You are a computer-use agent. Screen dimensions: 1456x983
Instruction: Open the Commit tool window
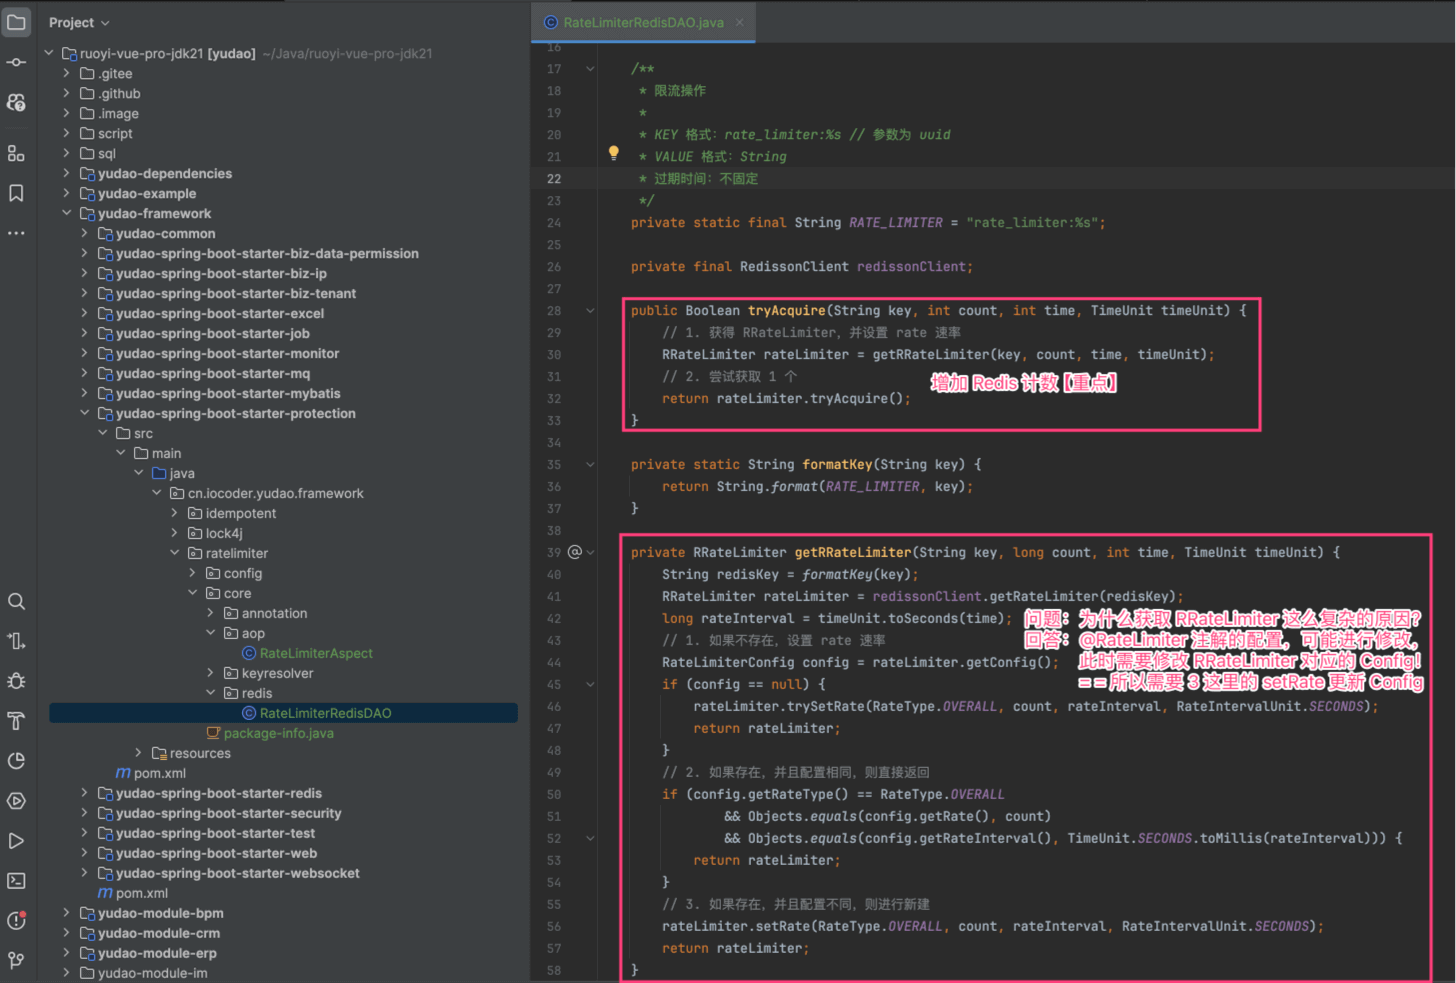click(16, 62)
